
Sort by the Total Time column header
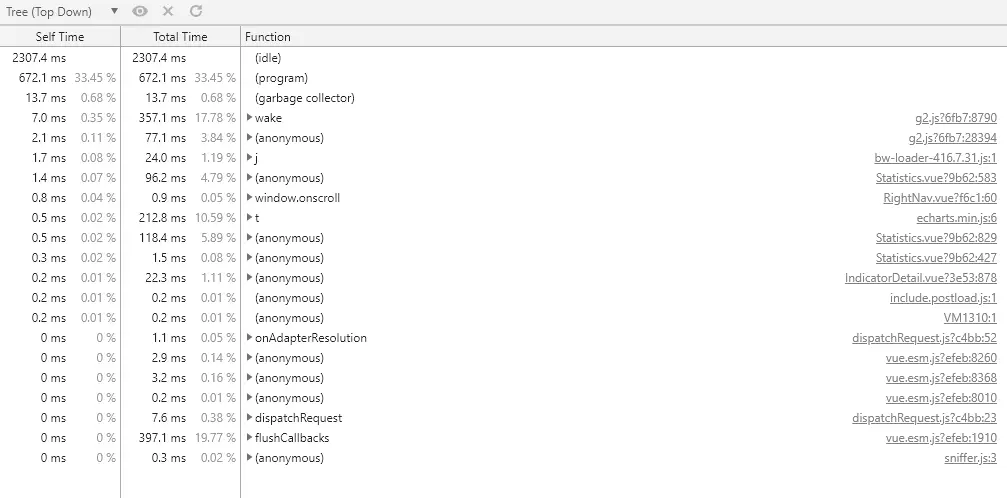point(180,37)
